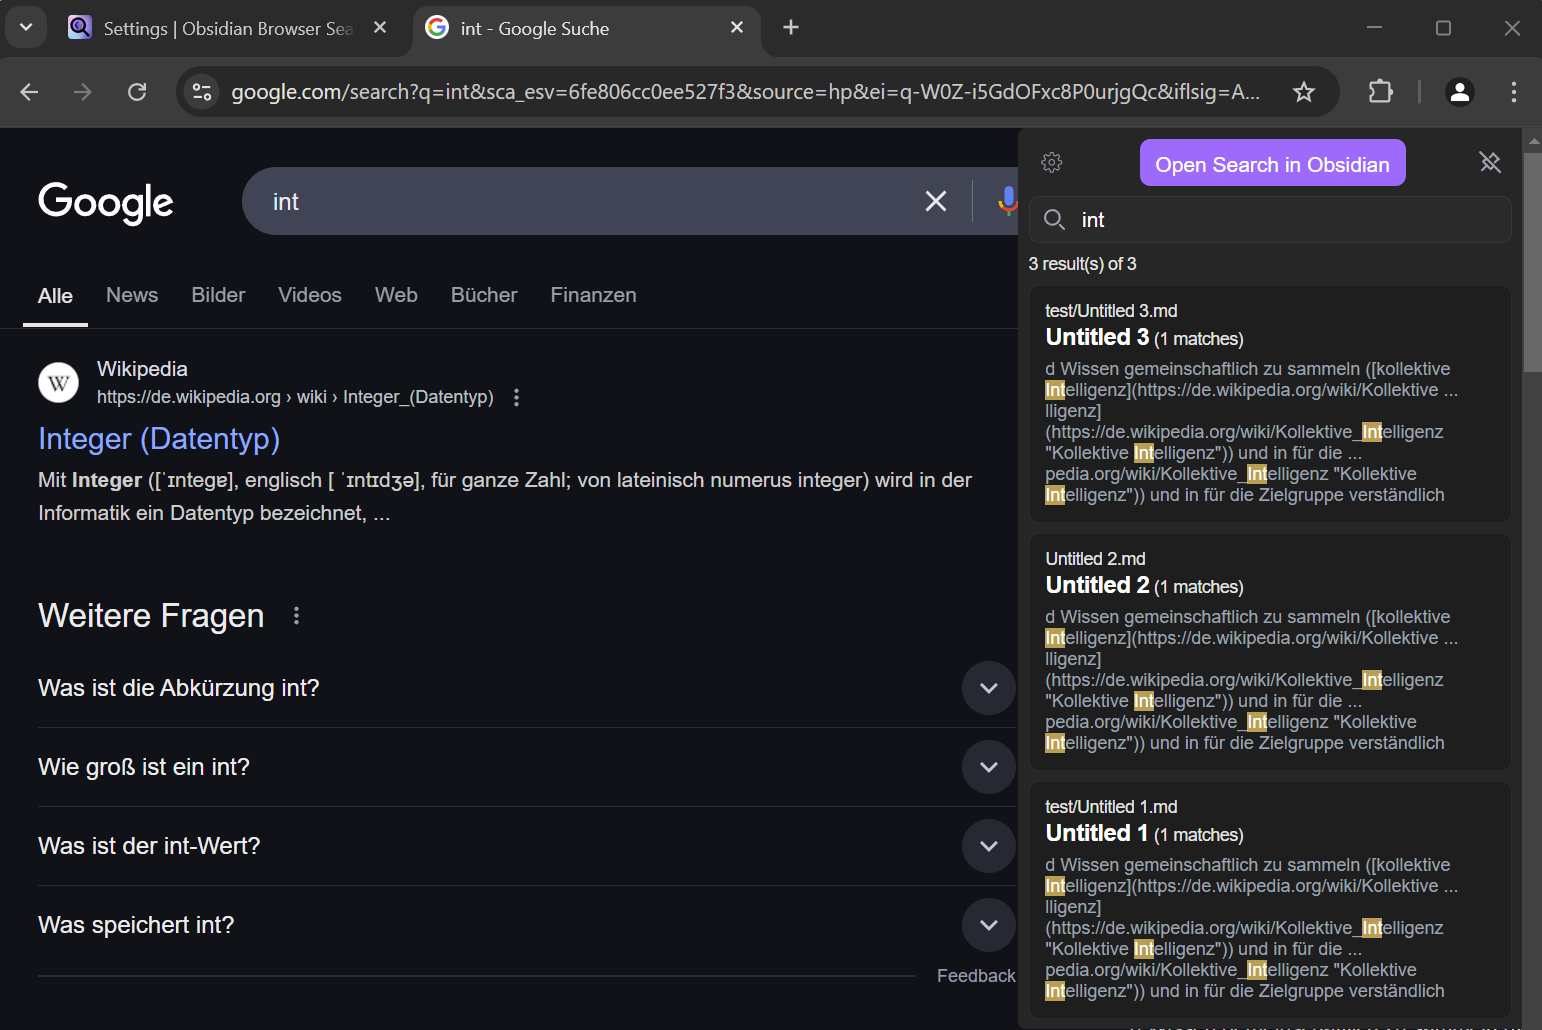Click the search magnifier in Obsidian panel

(1054, 220)
